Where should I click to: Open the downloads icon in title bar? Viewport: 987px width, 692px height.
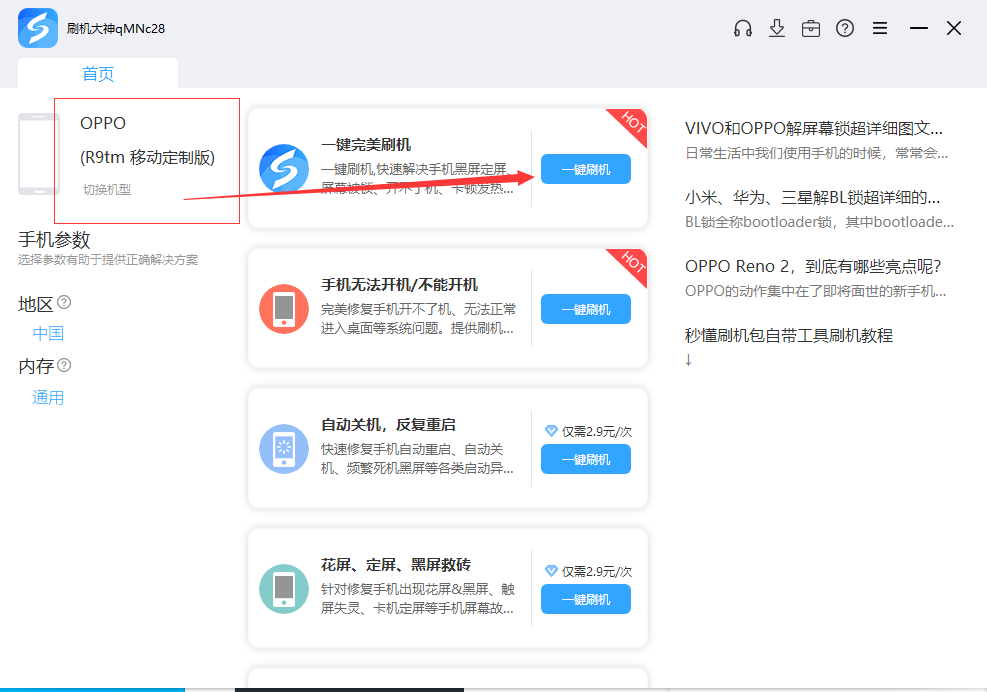[777, 28]
